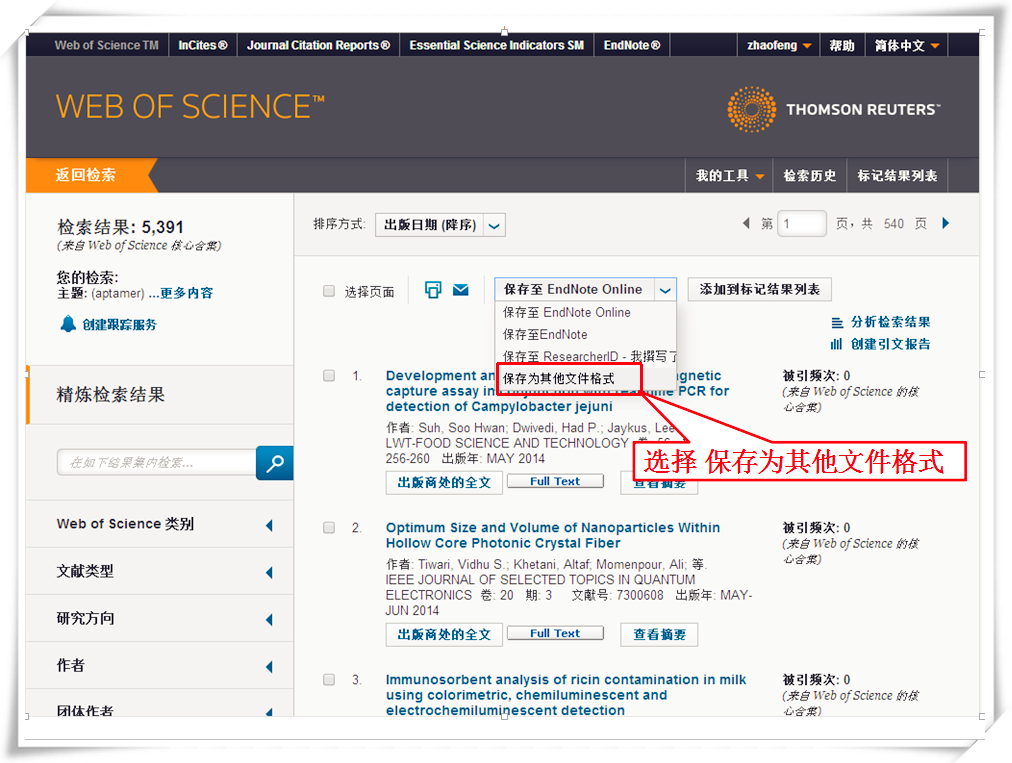Click the email envelope icon
This screenshot has width=1012, height=763.
[x=460, y=290]
